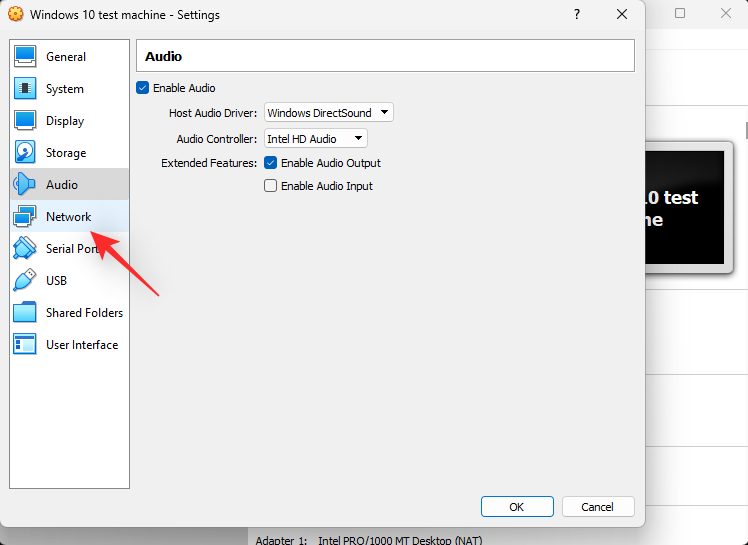The width and height of the screenshot is (748, 545).
Task: Click the VM preview thumbnail in background window
Action: 688,207
